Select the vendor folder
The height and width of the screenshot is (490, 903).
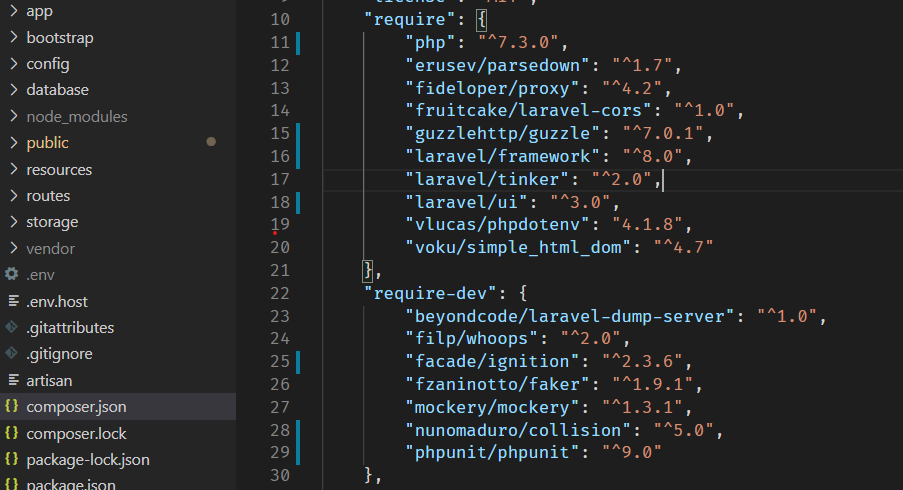pyautogui.click(x=51, y=249)
